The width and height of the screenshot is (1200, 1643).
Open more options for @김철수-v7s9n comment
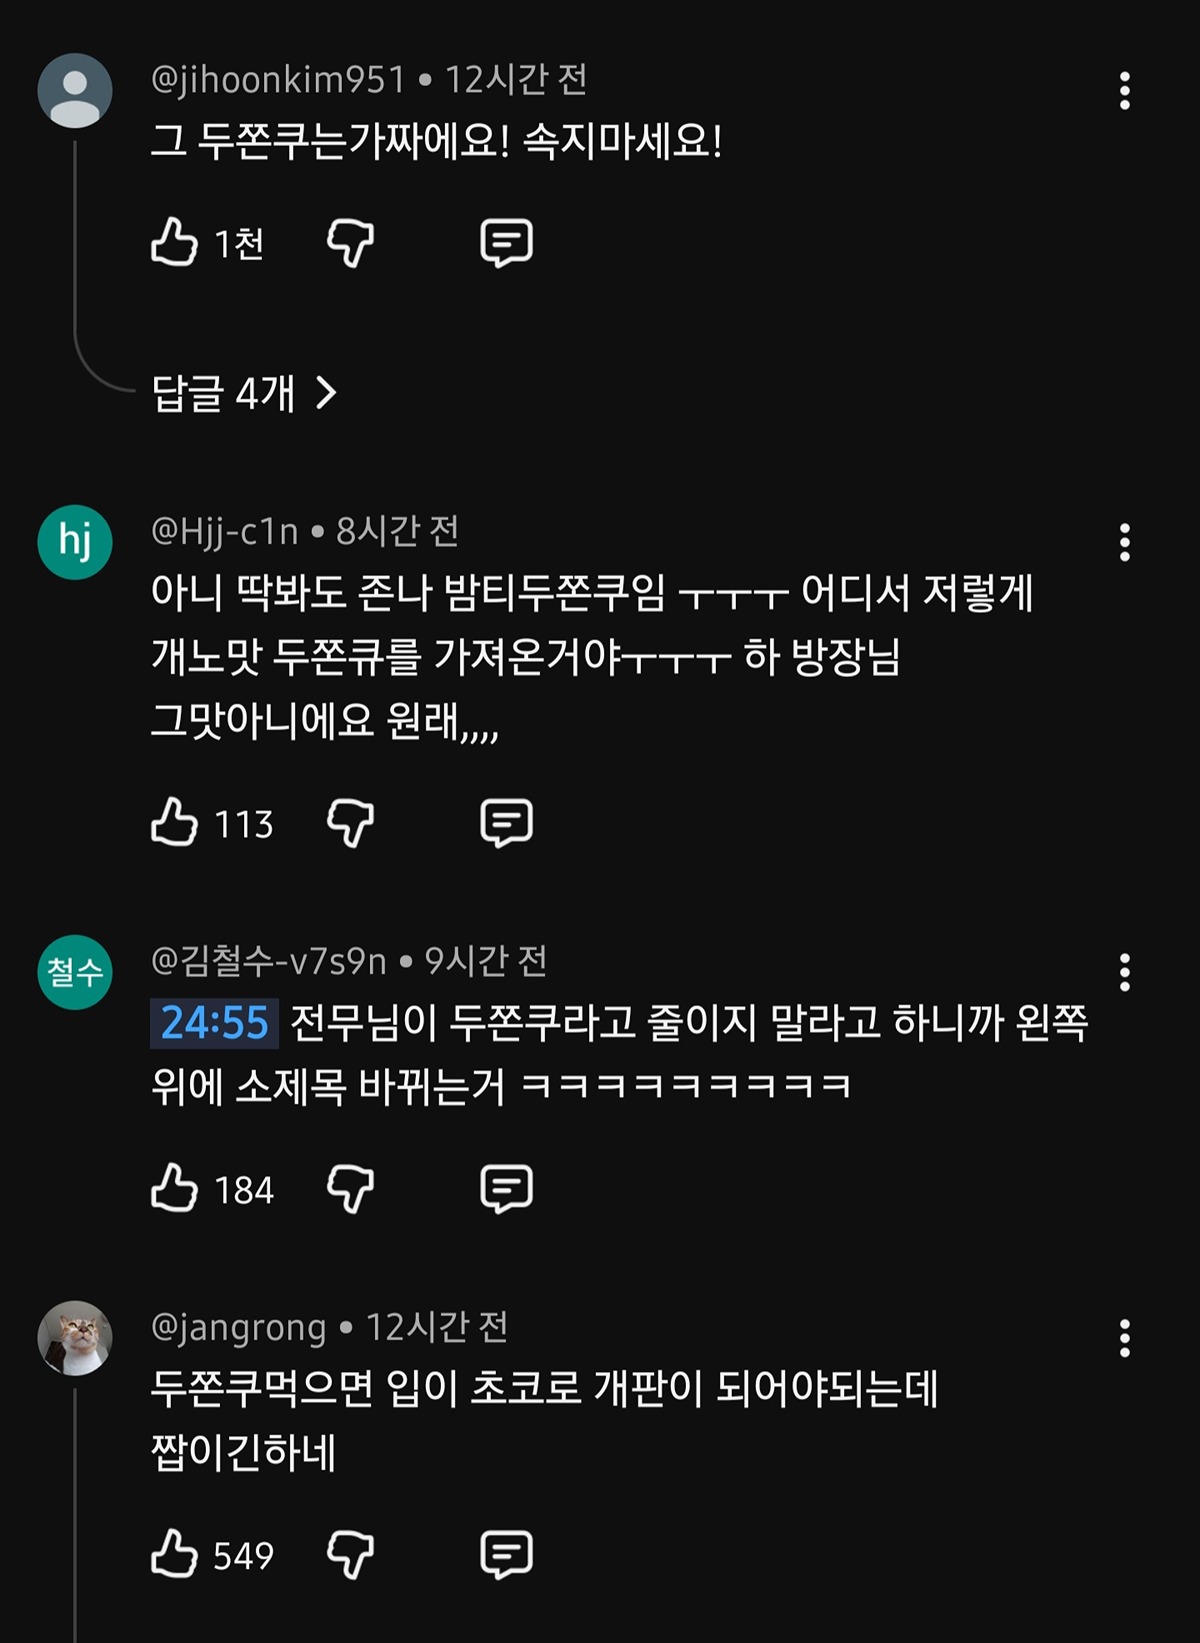1125,972
